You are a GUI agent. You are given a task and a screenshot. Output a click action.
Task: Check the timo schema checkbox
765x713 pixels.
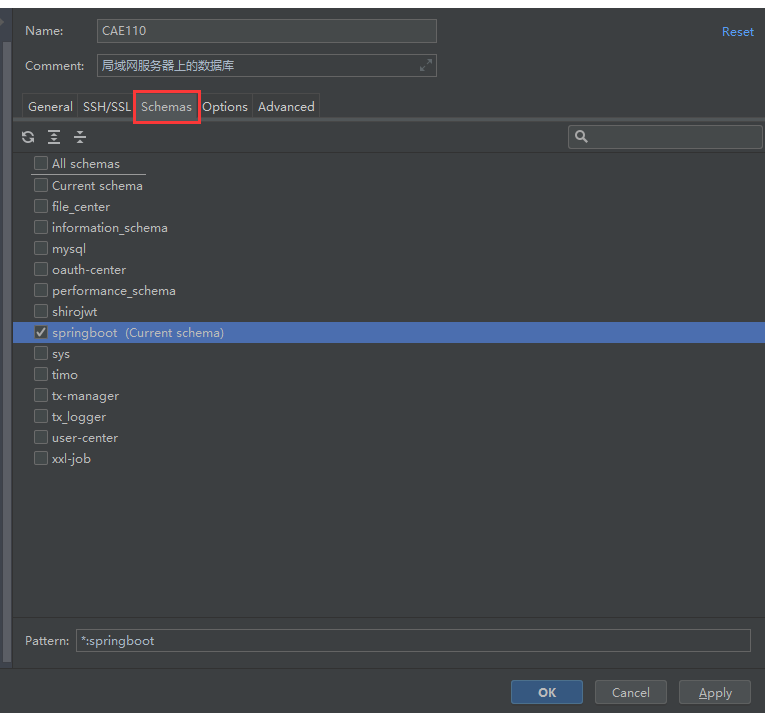[x=41, y=374]
